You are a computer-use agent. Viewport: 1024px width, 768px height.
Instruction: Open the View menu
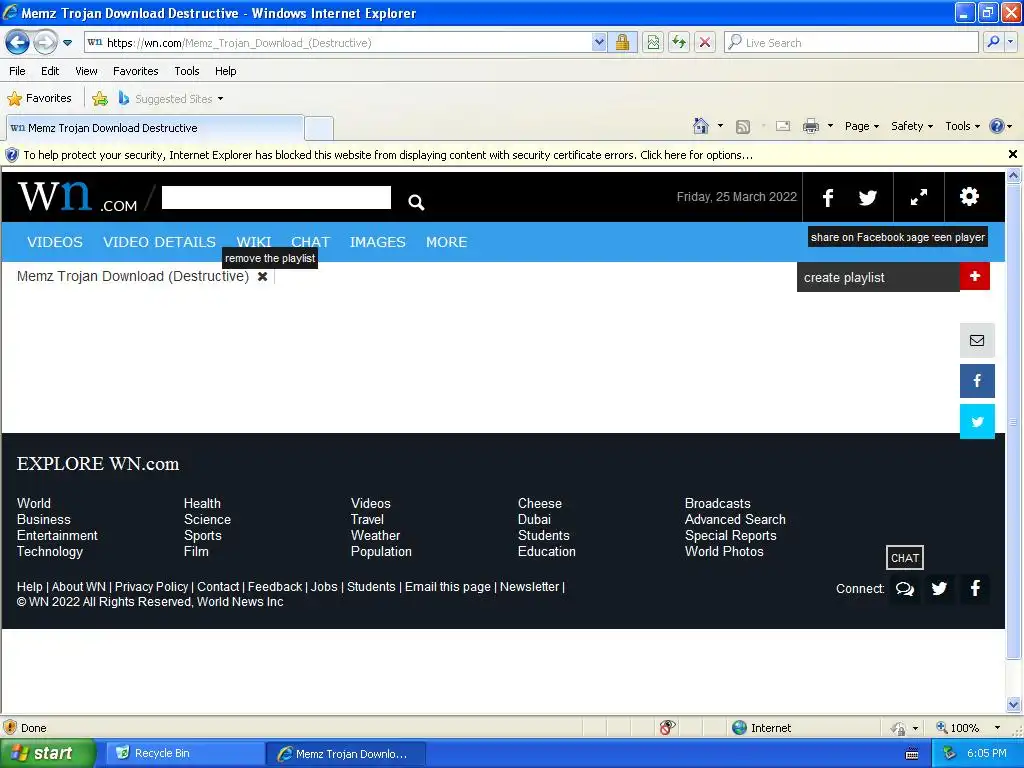point(86,71)
